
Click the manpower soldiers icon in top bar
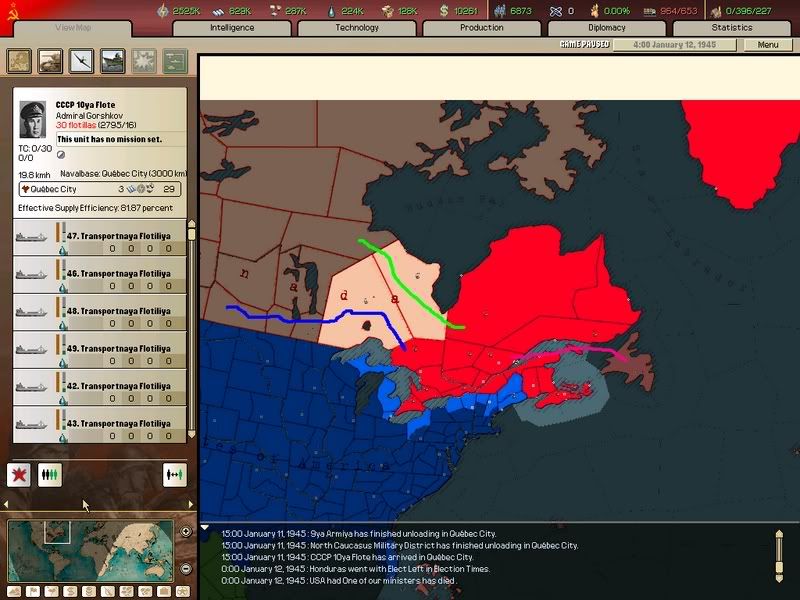(x=500, y=11)
